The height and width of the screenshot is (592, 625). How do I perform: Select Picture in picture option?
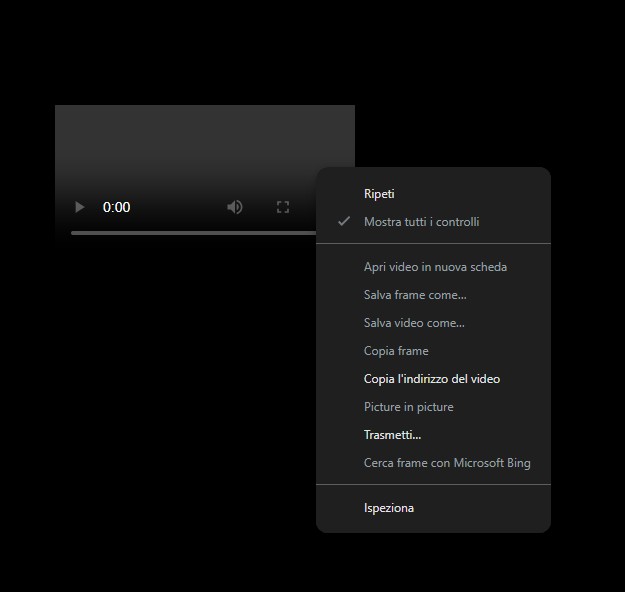point(433,407)
